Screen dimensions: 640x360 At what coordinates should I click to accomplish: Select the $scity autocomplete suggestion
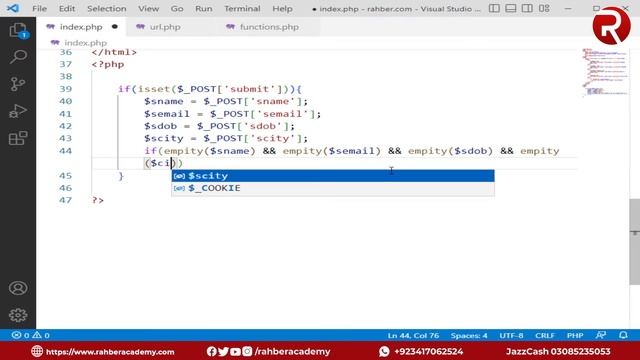tap(333, 176)
